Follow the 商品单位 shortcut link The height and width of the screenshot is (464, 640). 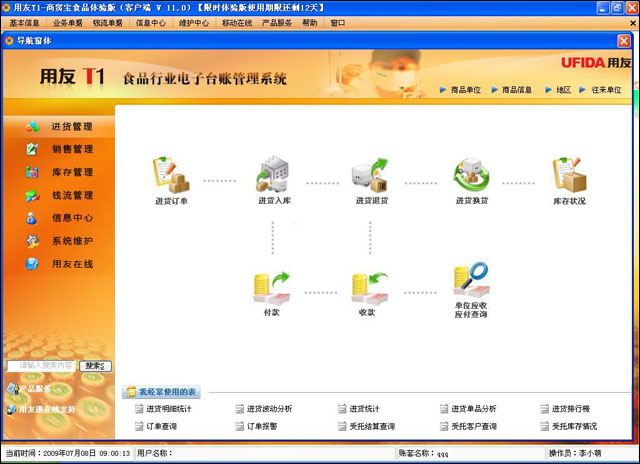click(465, 90)
